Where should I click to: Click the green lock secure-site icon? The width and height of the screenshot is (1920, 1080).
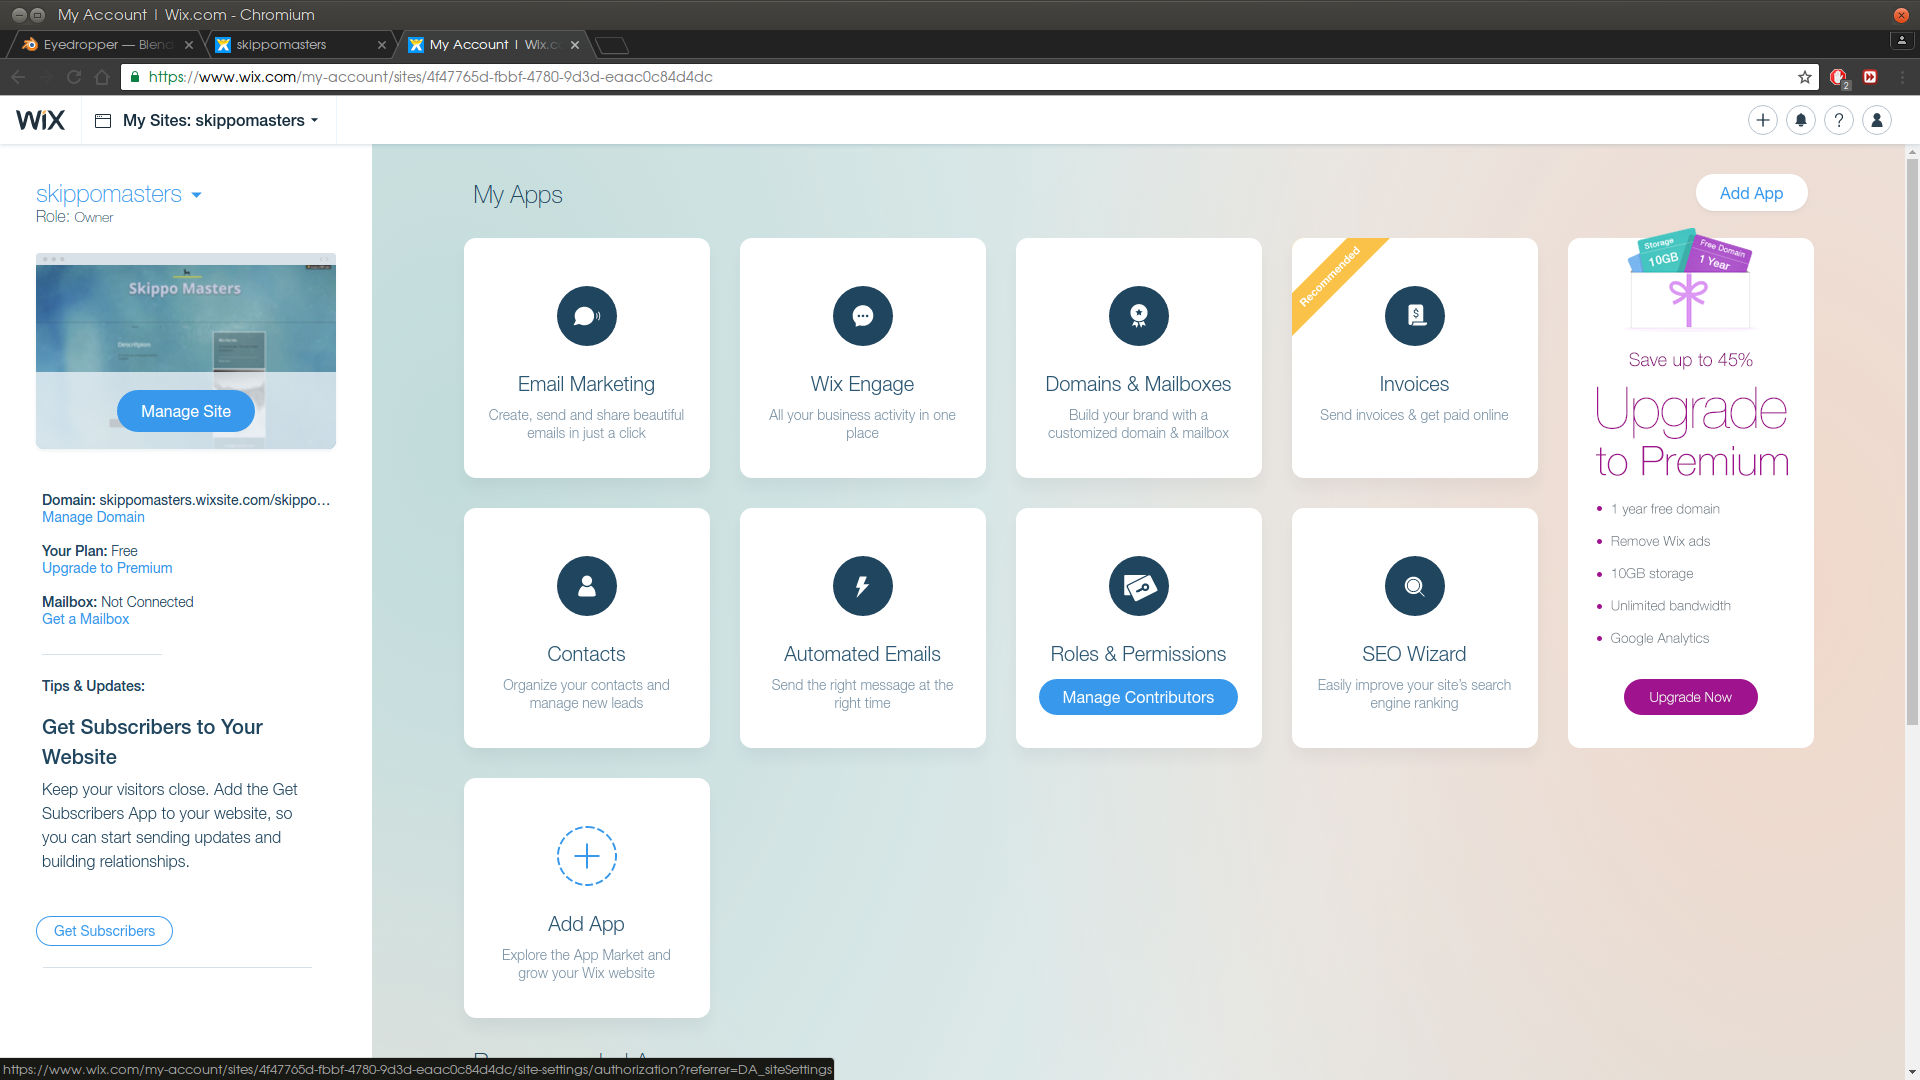click(x=135, y=77)
